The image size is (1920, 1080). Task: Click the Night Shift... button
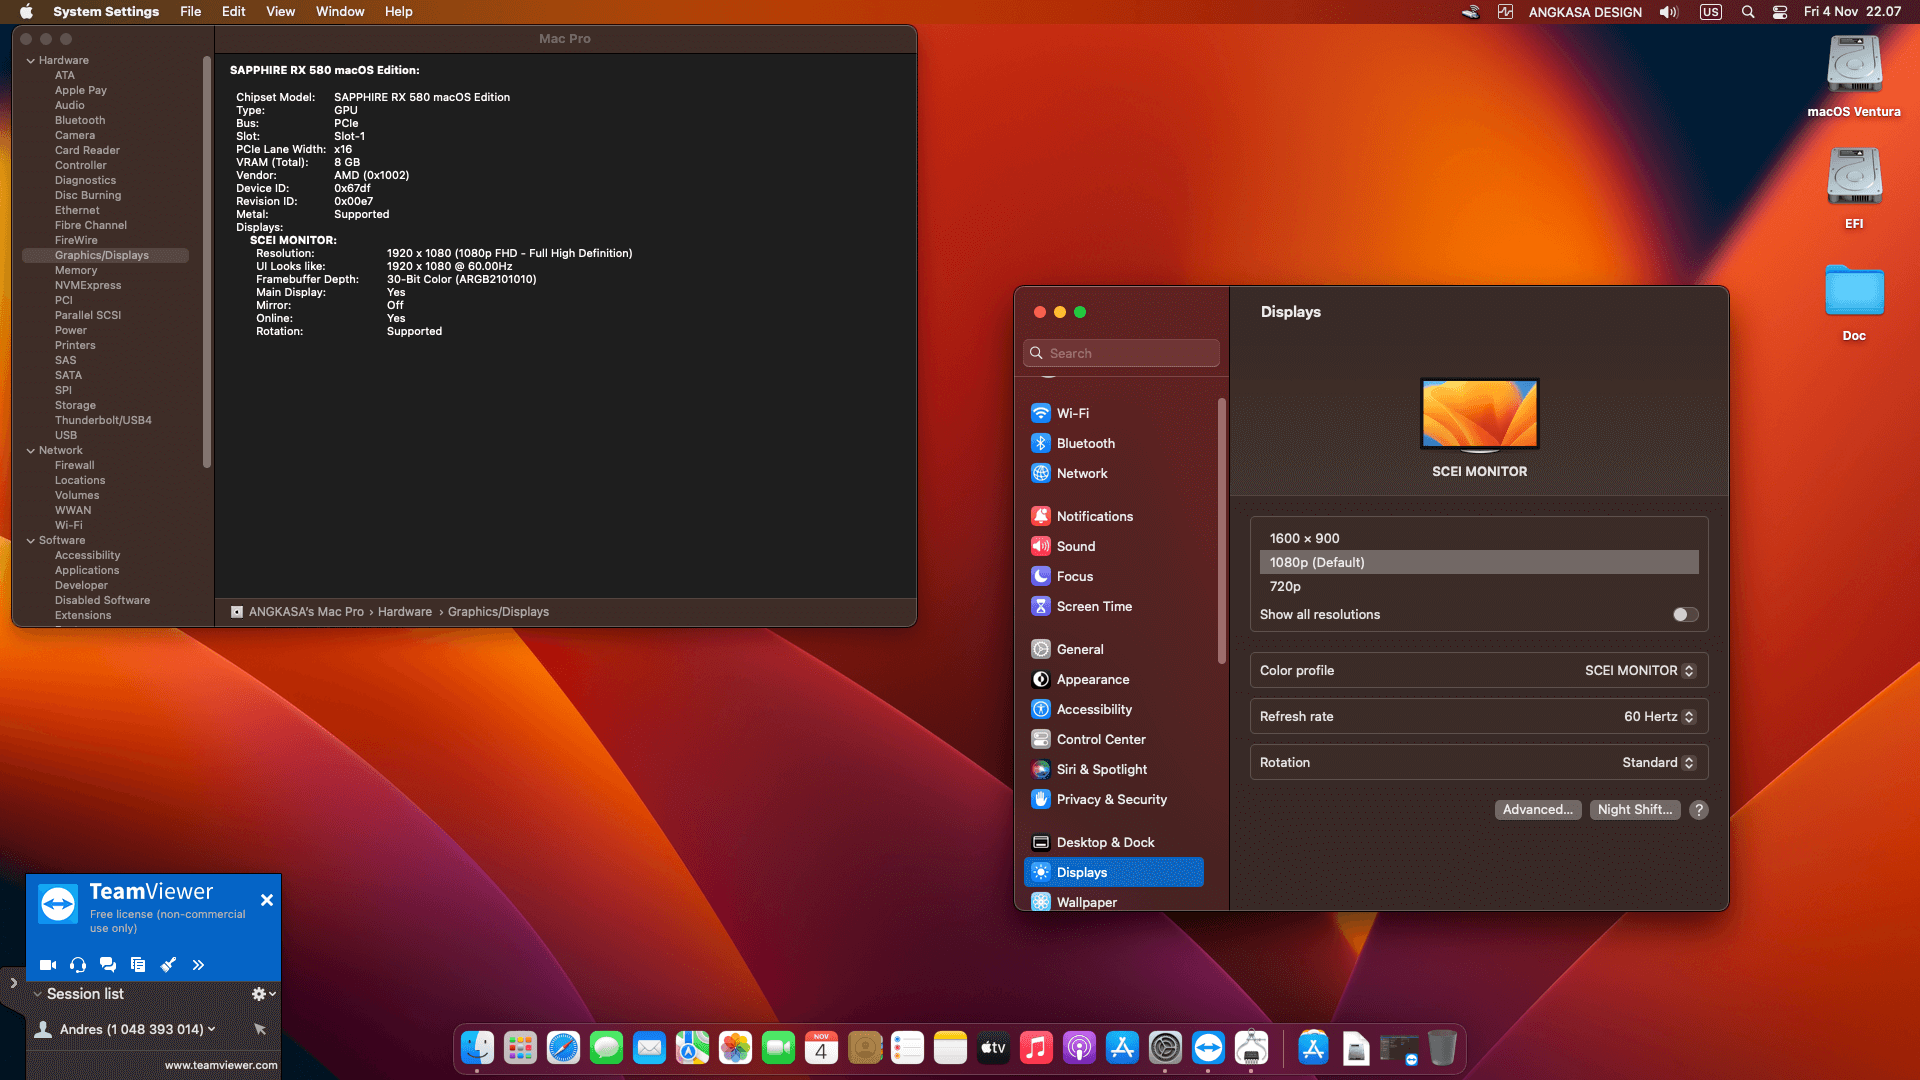pos(1635,810)
